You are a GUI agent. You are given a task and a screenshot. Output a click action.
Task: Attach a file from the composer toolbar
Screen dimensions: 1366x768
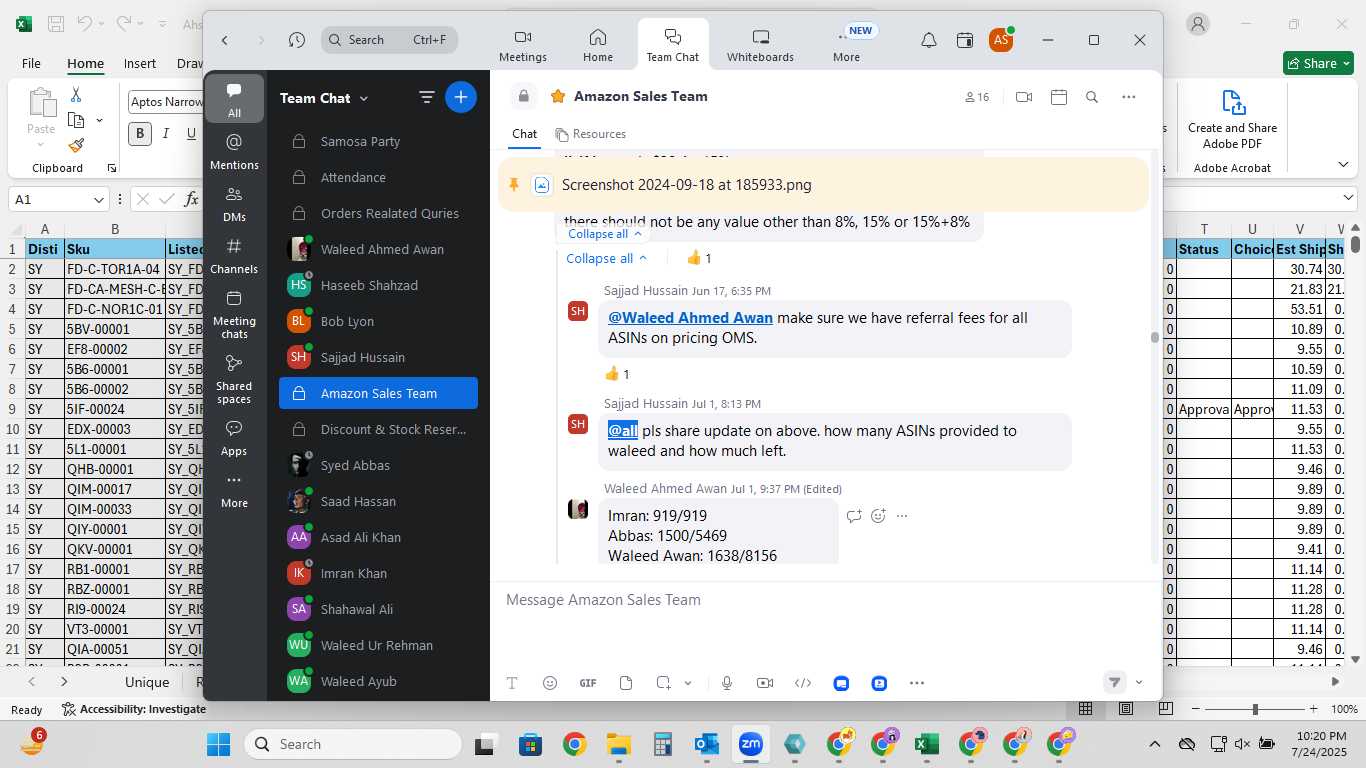(626, 683)
